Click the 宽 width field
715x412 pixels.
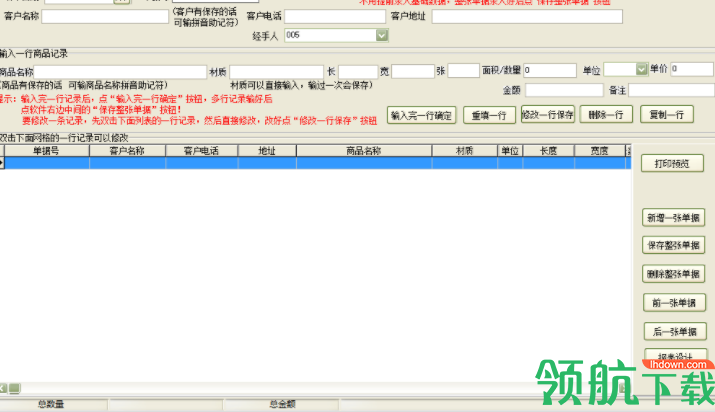413,71
